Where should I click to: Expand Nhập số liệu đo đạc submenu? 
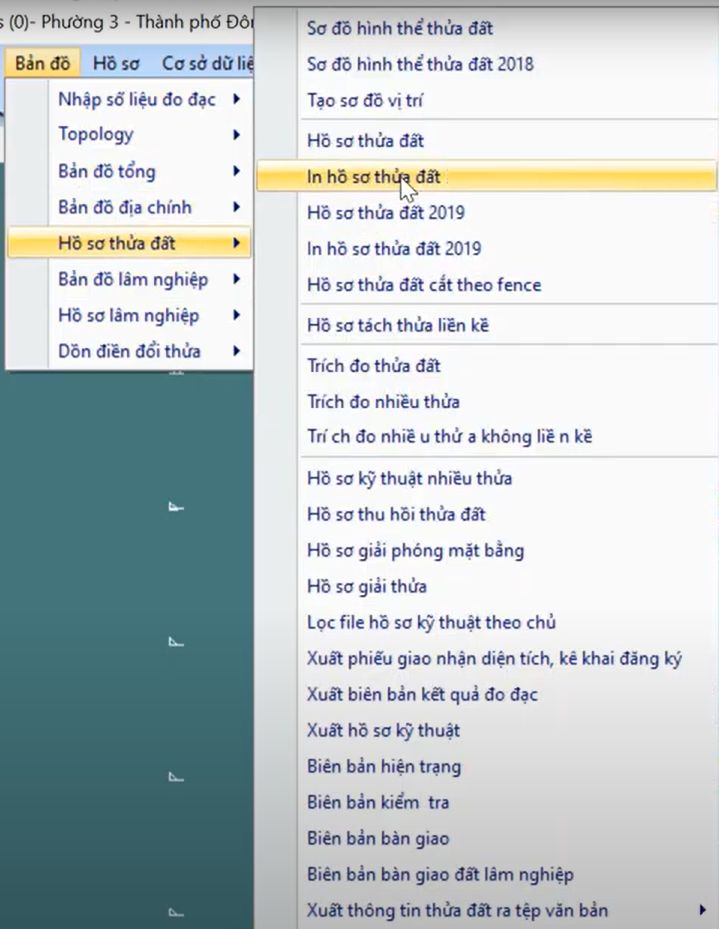129,99
